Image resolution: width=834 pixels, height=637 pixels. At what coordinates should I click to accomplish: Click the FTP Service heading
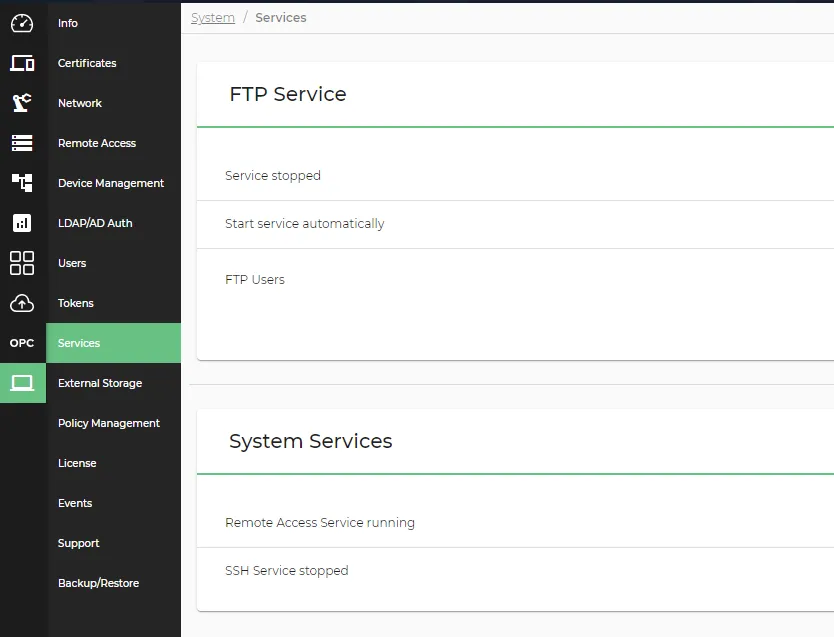click(288, 94)
